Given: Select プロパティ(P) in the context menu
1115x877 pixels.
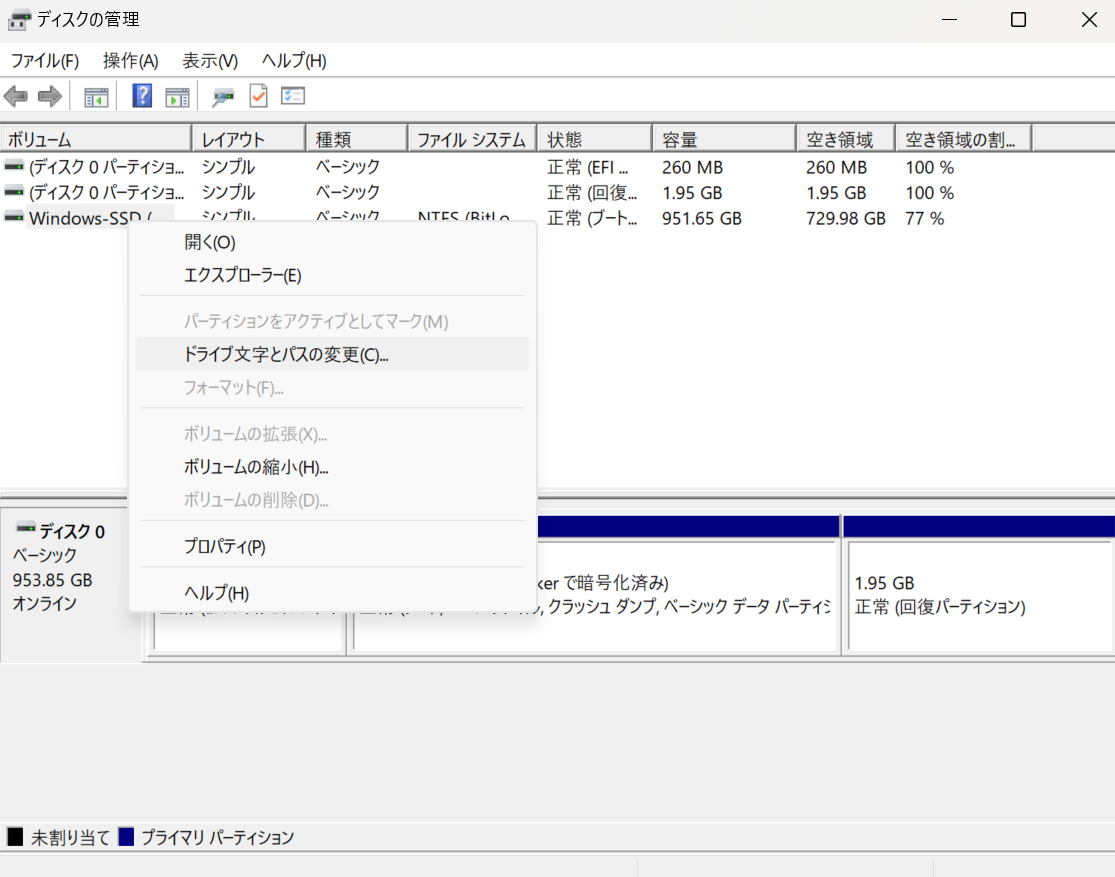Looking at the screenshot, I should (x=225, y=546).
